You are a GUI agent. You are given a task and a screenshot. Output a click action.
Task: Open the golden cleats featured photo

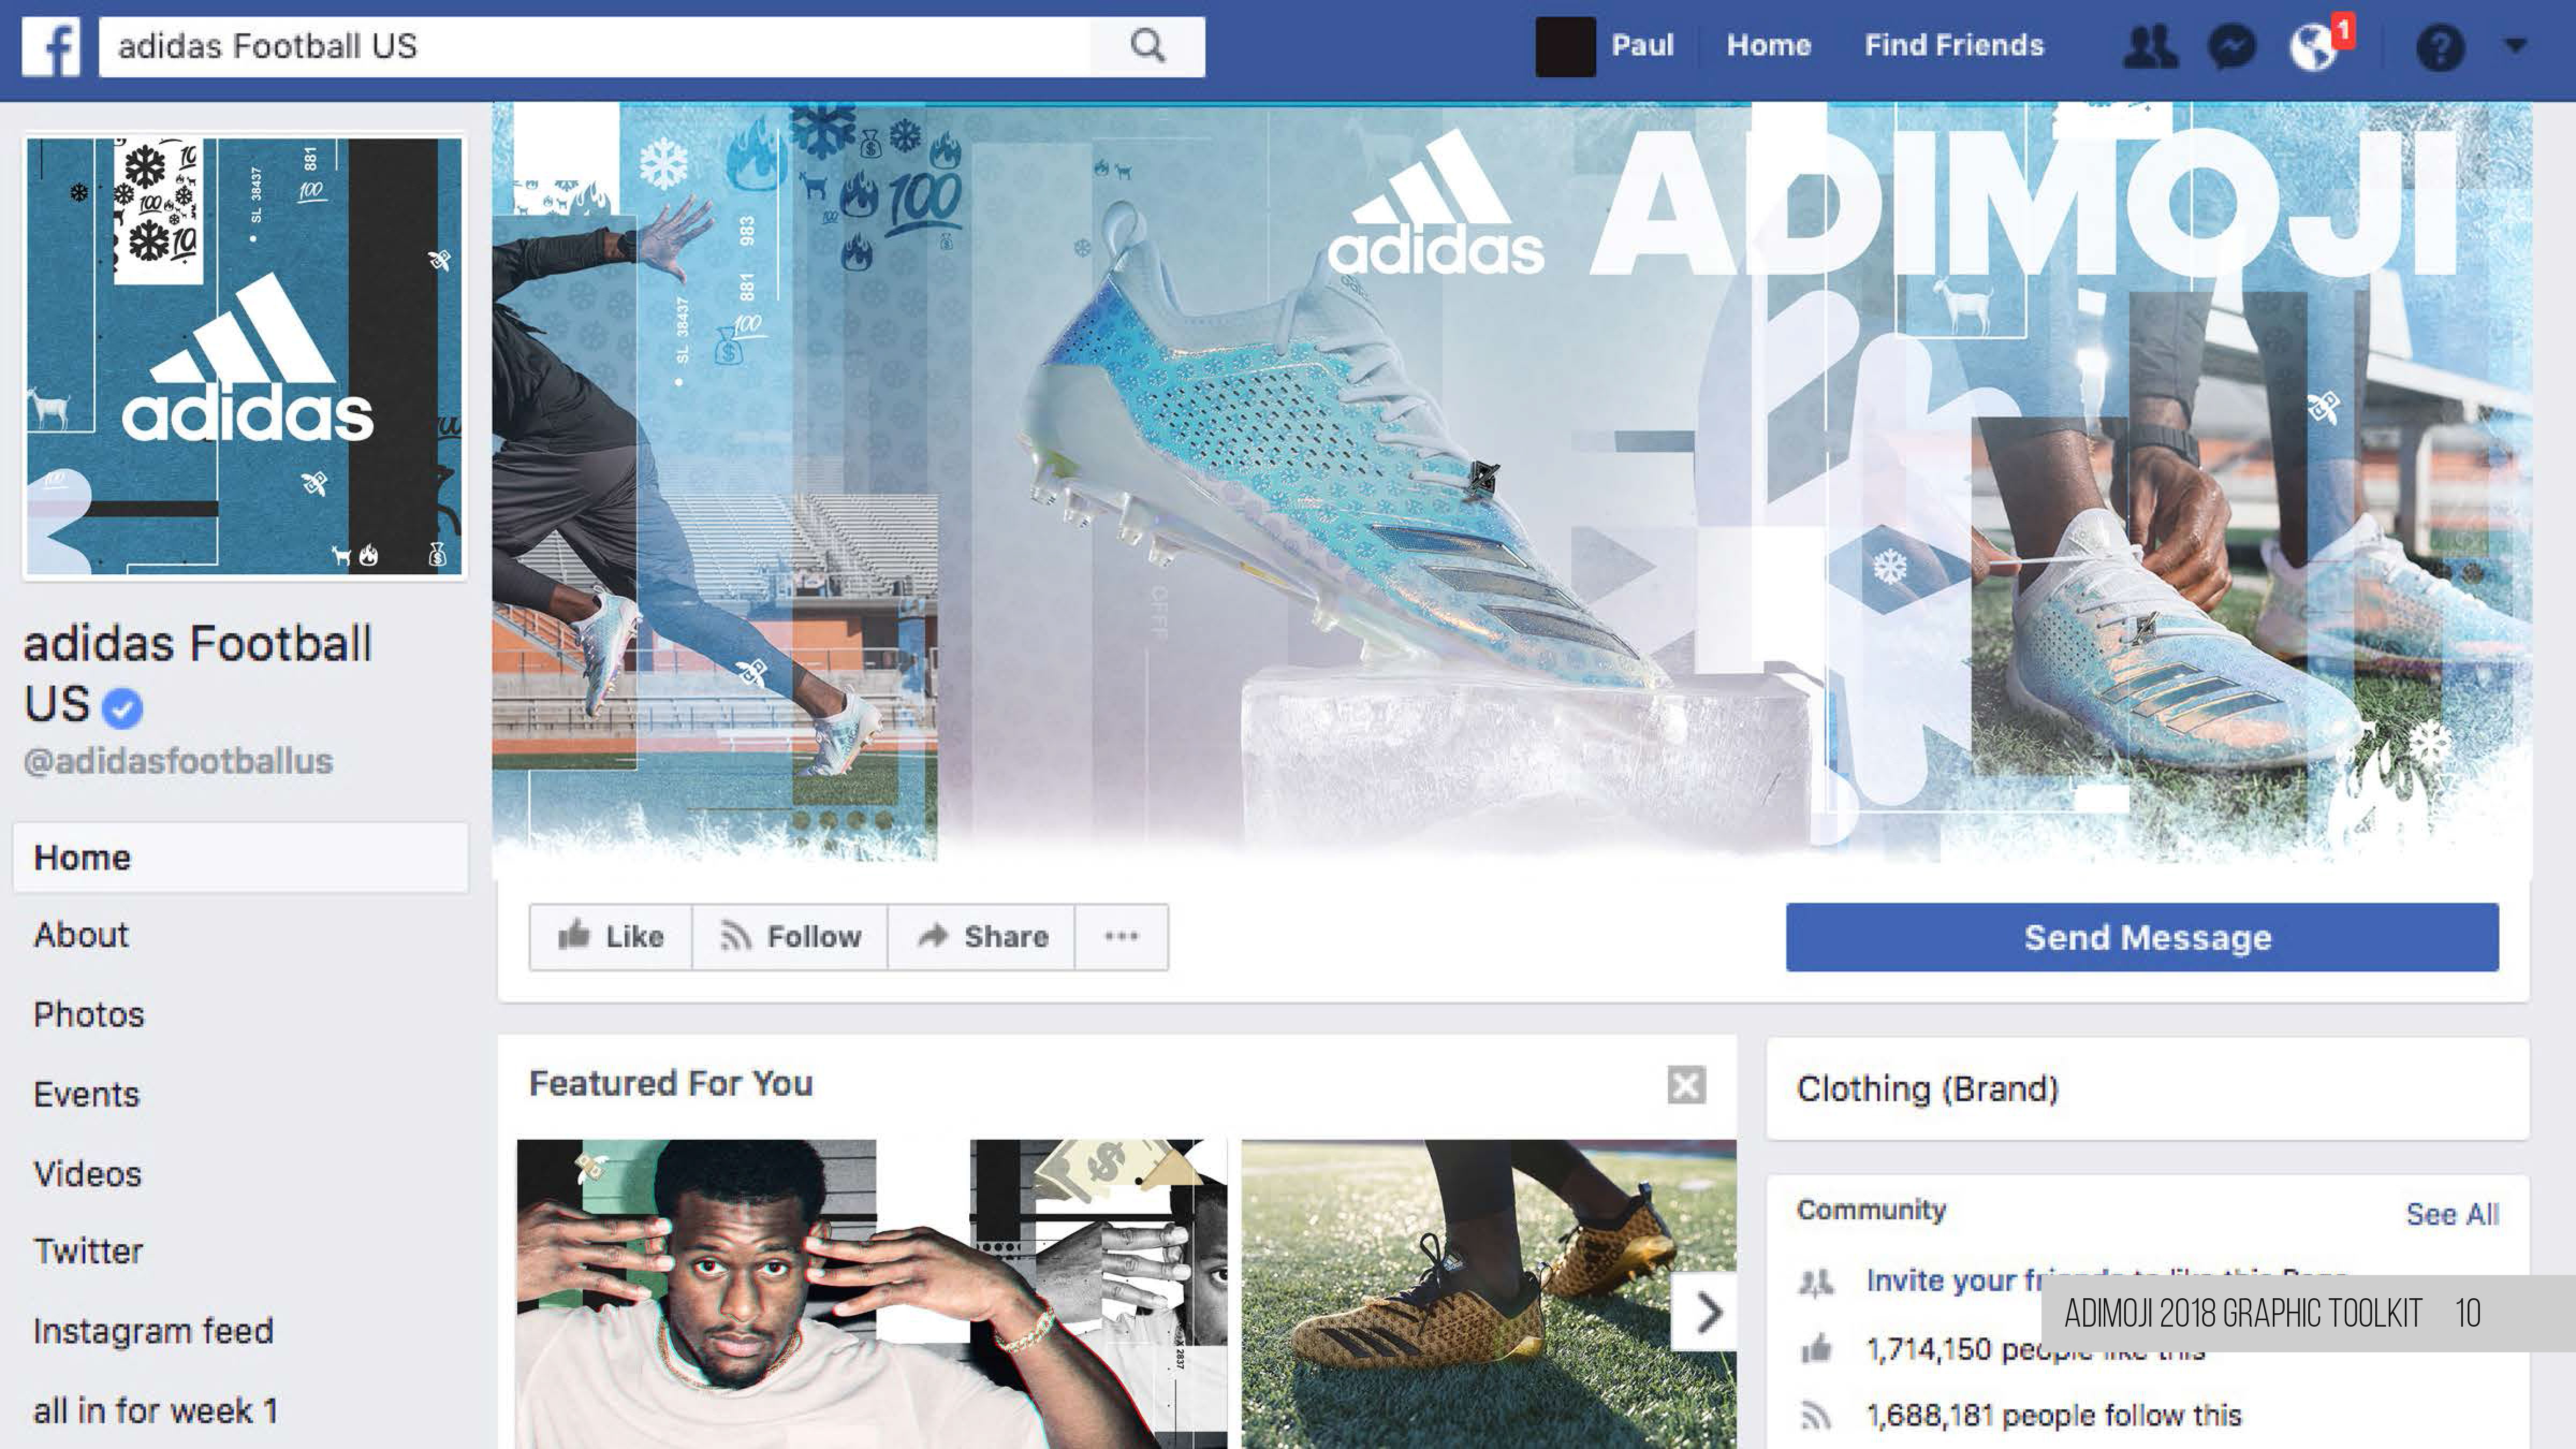pos(1488,1294)
